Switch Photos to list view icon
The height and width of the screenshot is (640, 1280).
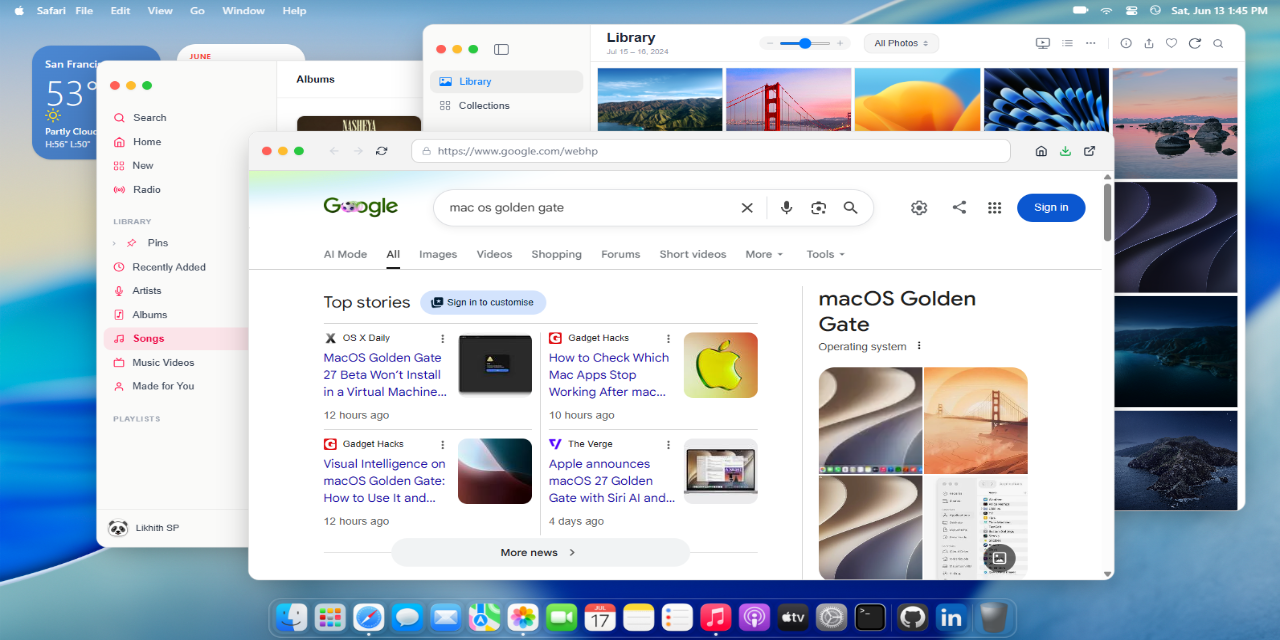1067,43
